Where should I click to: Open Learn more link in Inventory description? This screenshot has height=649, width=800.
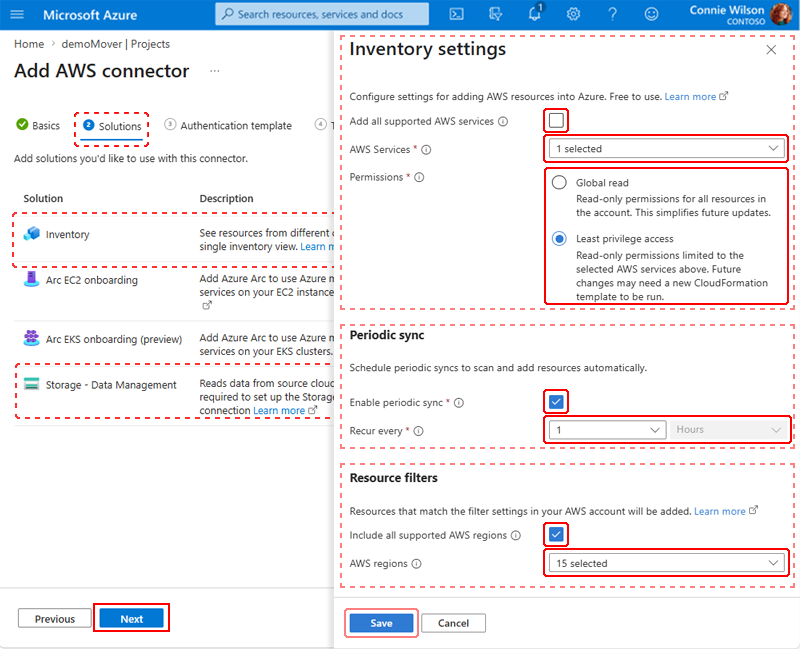(x=317, y=246)
